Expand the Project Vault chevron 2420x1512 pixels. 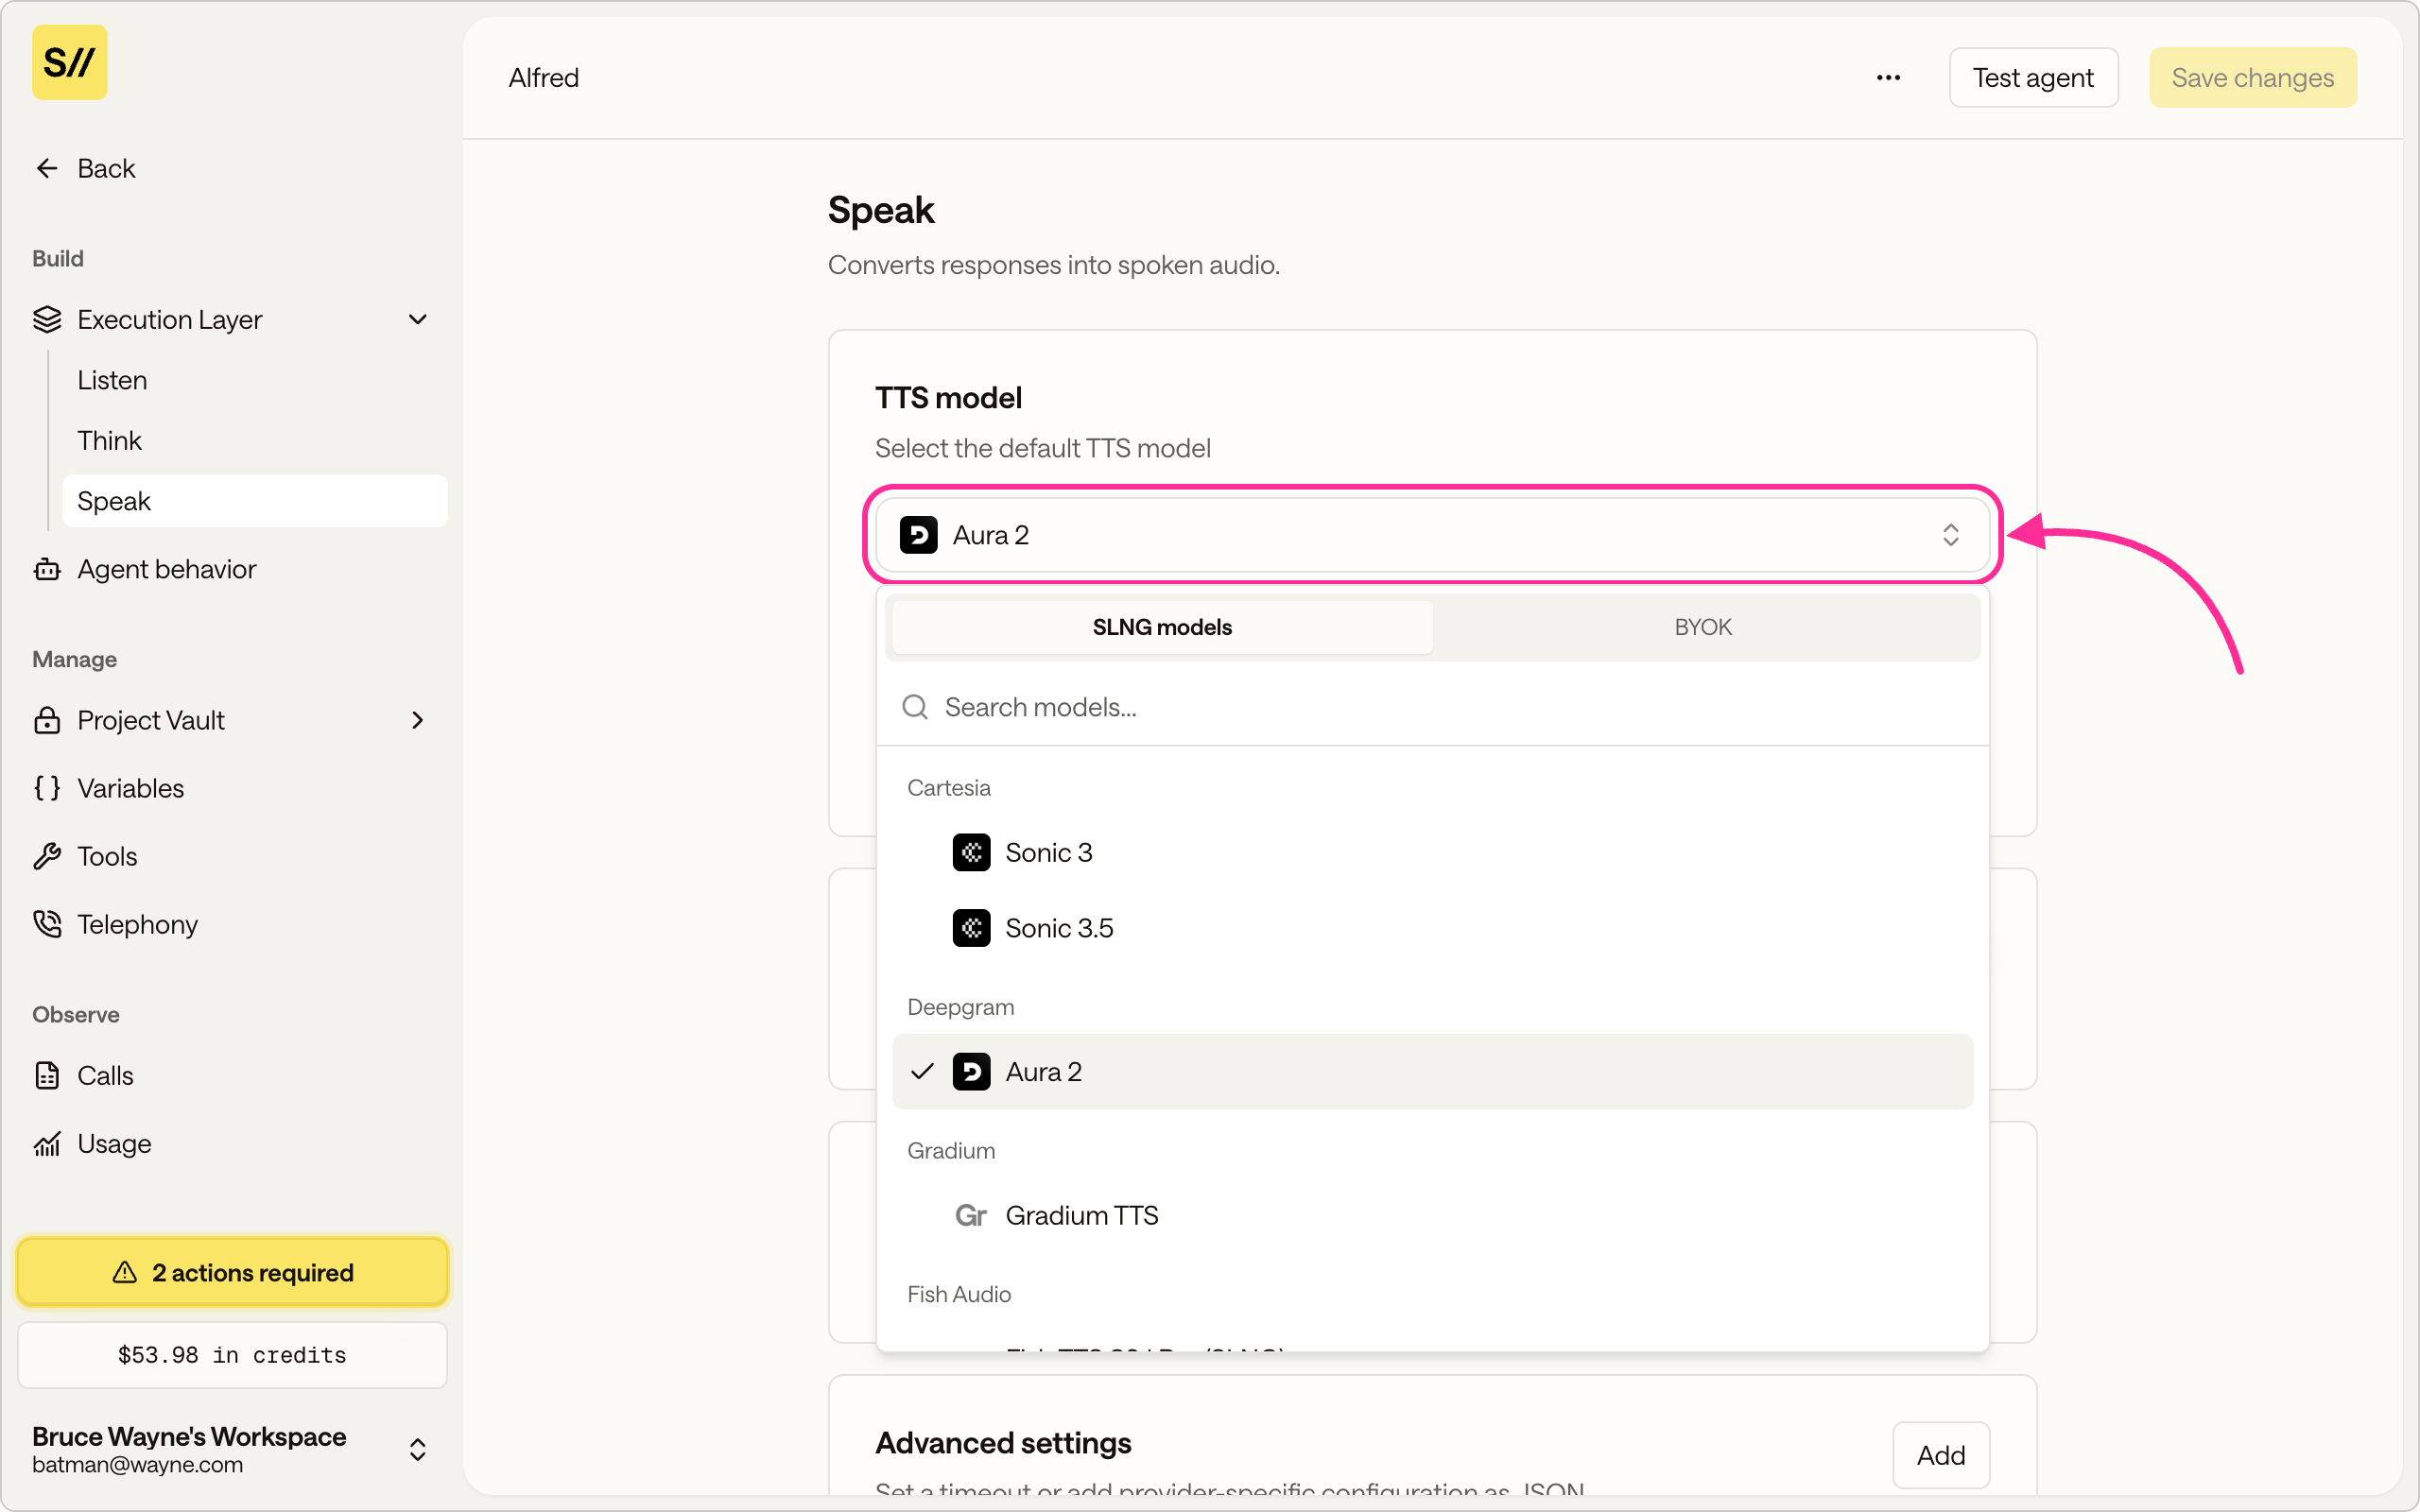tap(418, 720)
